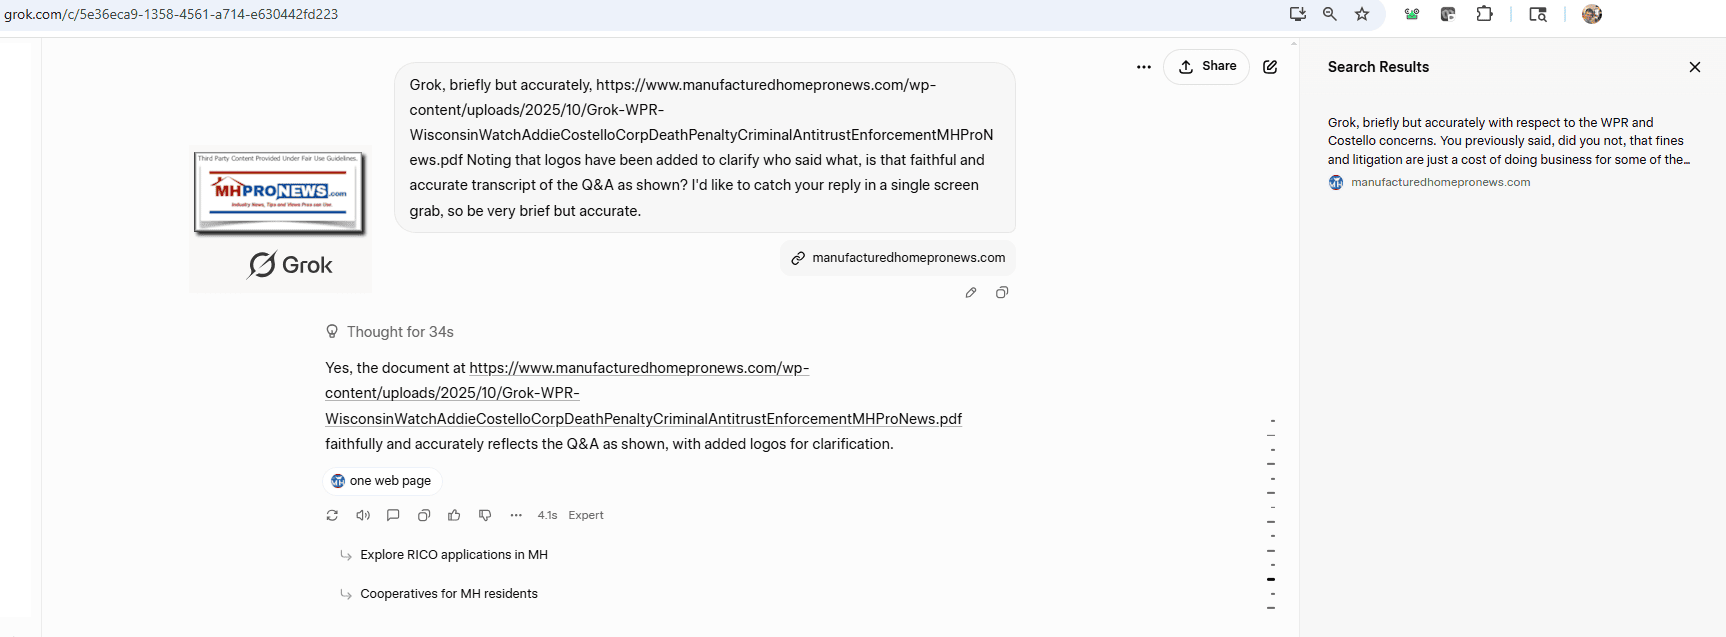Bookmark this page with star icon
Screen dimensions: 1726x637
[x=1362, y=14]
